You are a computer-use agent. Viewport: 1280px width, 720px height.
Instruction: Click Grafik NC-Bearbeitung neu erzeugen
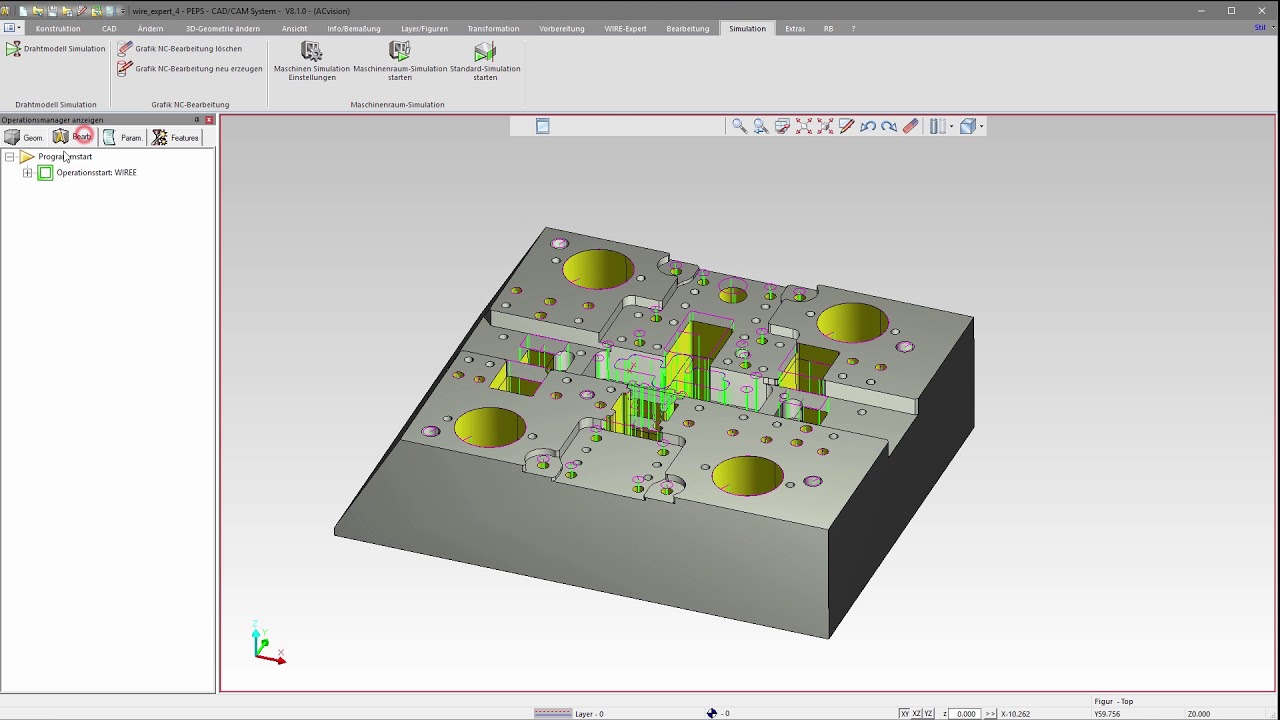coord(190,69)
